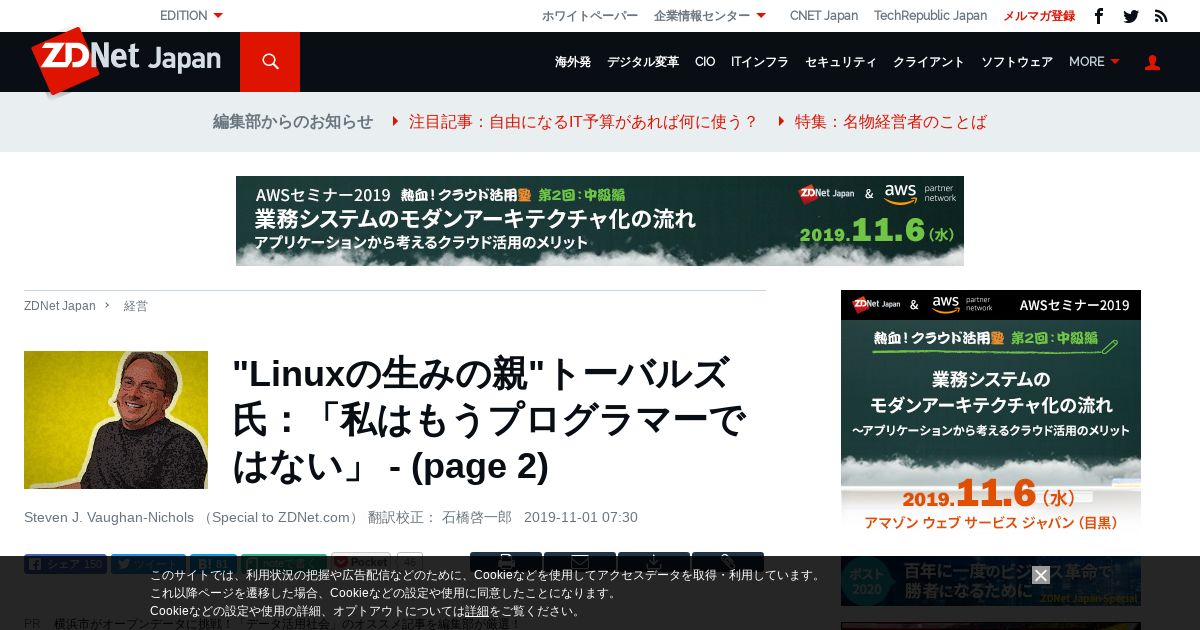Viewport: 1200px width, 630px height.
Task: Go to CNET Japan
Action: (x=824, y=16)
